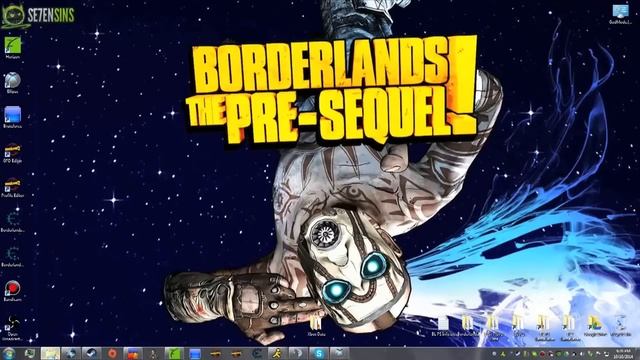Open File Explorer from the taskbar
Screen dimensions: 640x360
coord(50,353)
